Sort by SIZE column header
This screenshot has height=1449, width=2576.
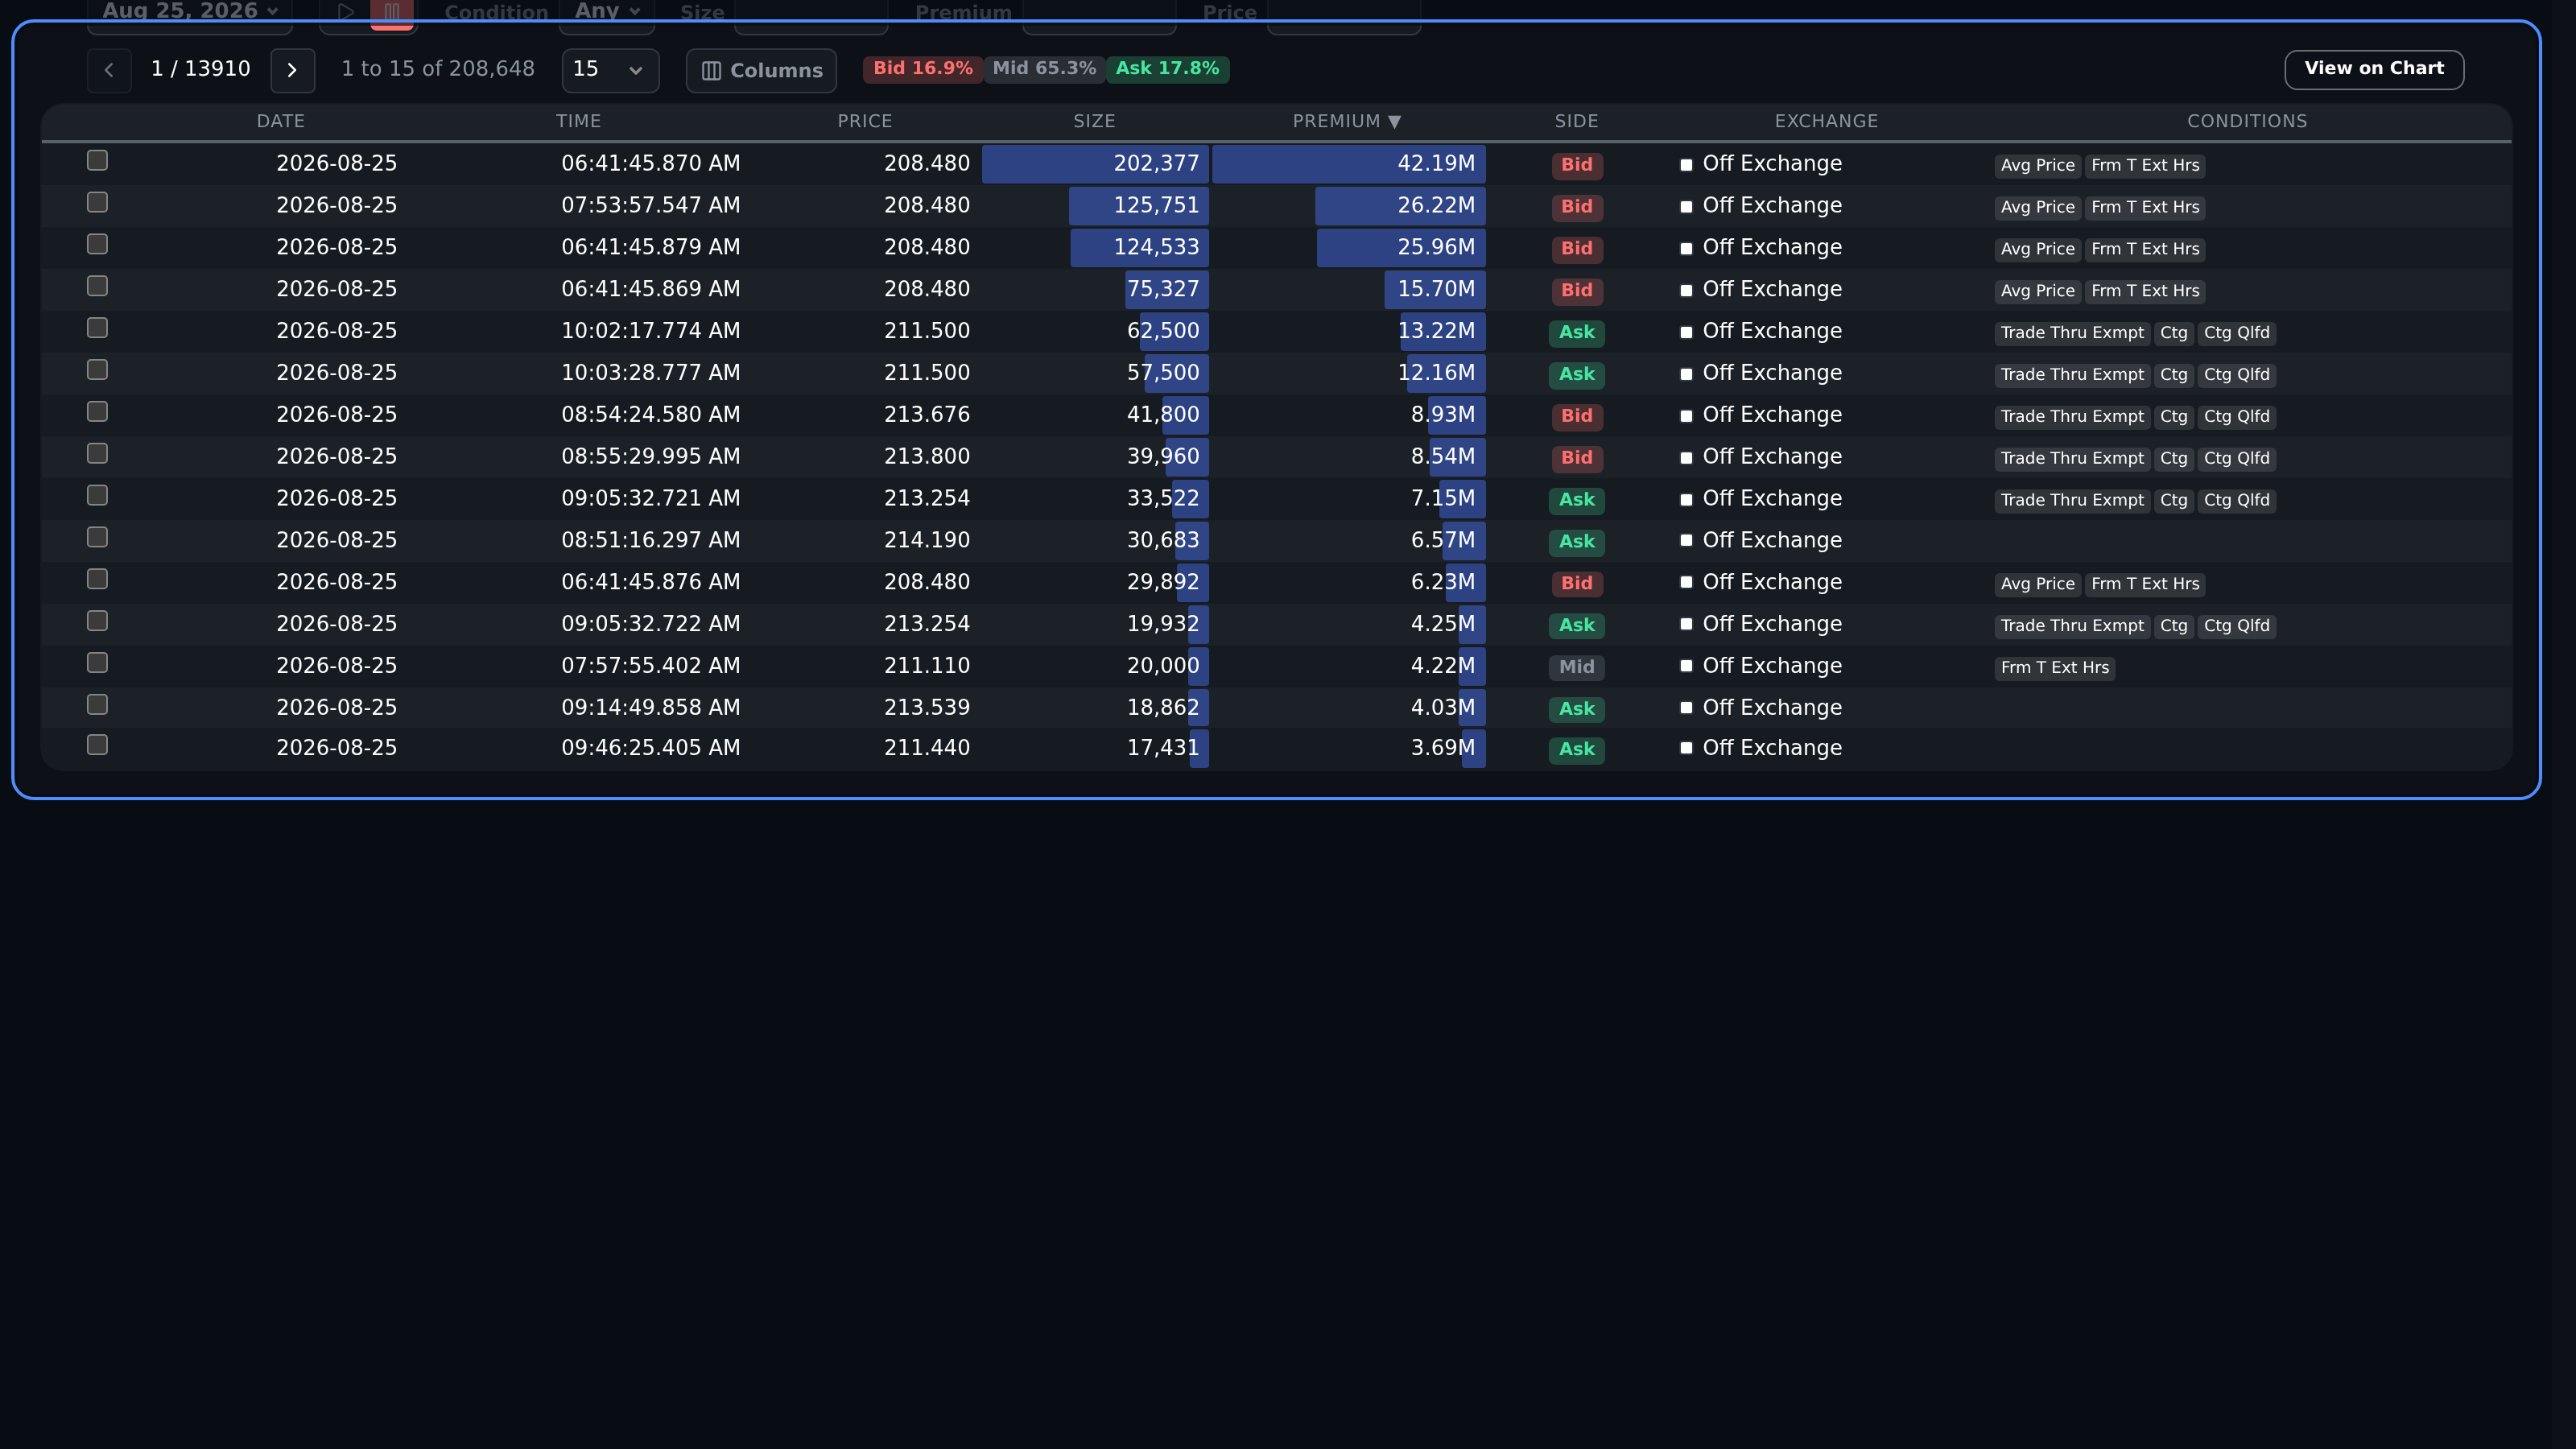1094,121
